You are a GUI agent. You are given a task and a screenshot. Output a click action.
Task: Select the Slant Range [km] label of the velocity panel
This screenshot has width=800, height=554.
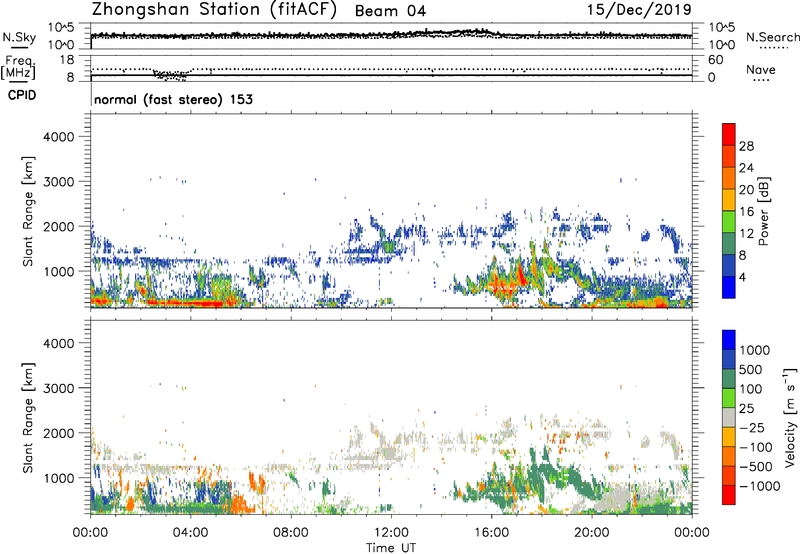[x=28, y=418]
